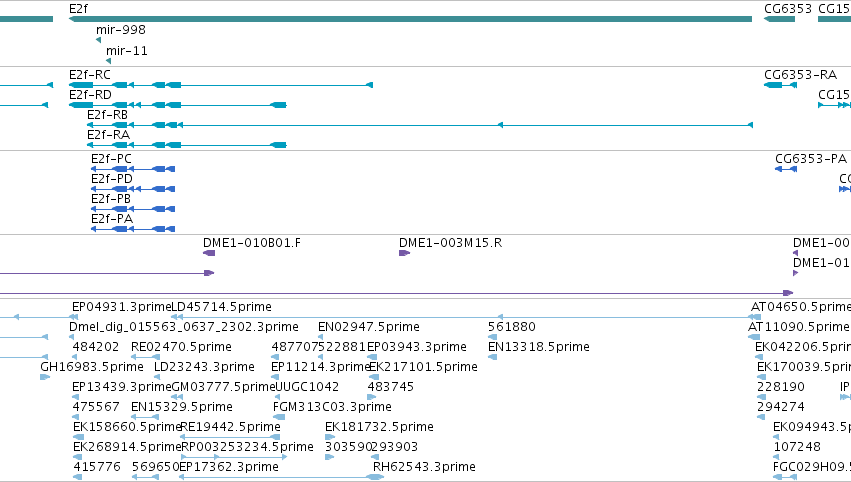Click the UUGC1042 label

click(307, 387)
